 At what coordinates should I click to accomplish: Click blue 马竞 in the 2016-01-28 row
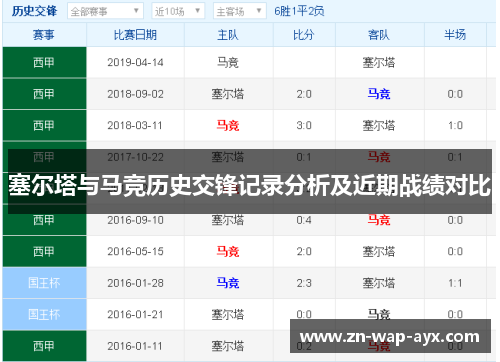click(x=228, y=283)
